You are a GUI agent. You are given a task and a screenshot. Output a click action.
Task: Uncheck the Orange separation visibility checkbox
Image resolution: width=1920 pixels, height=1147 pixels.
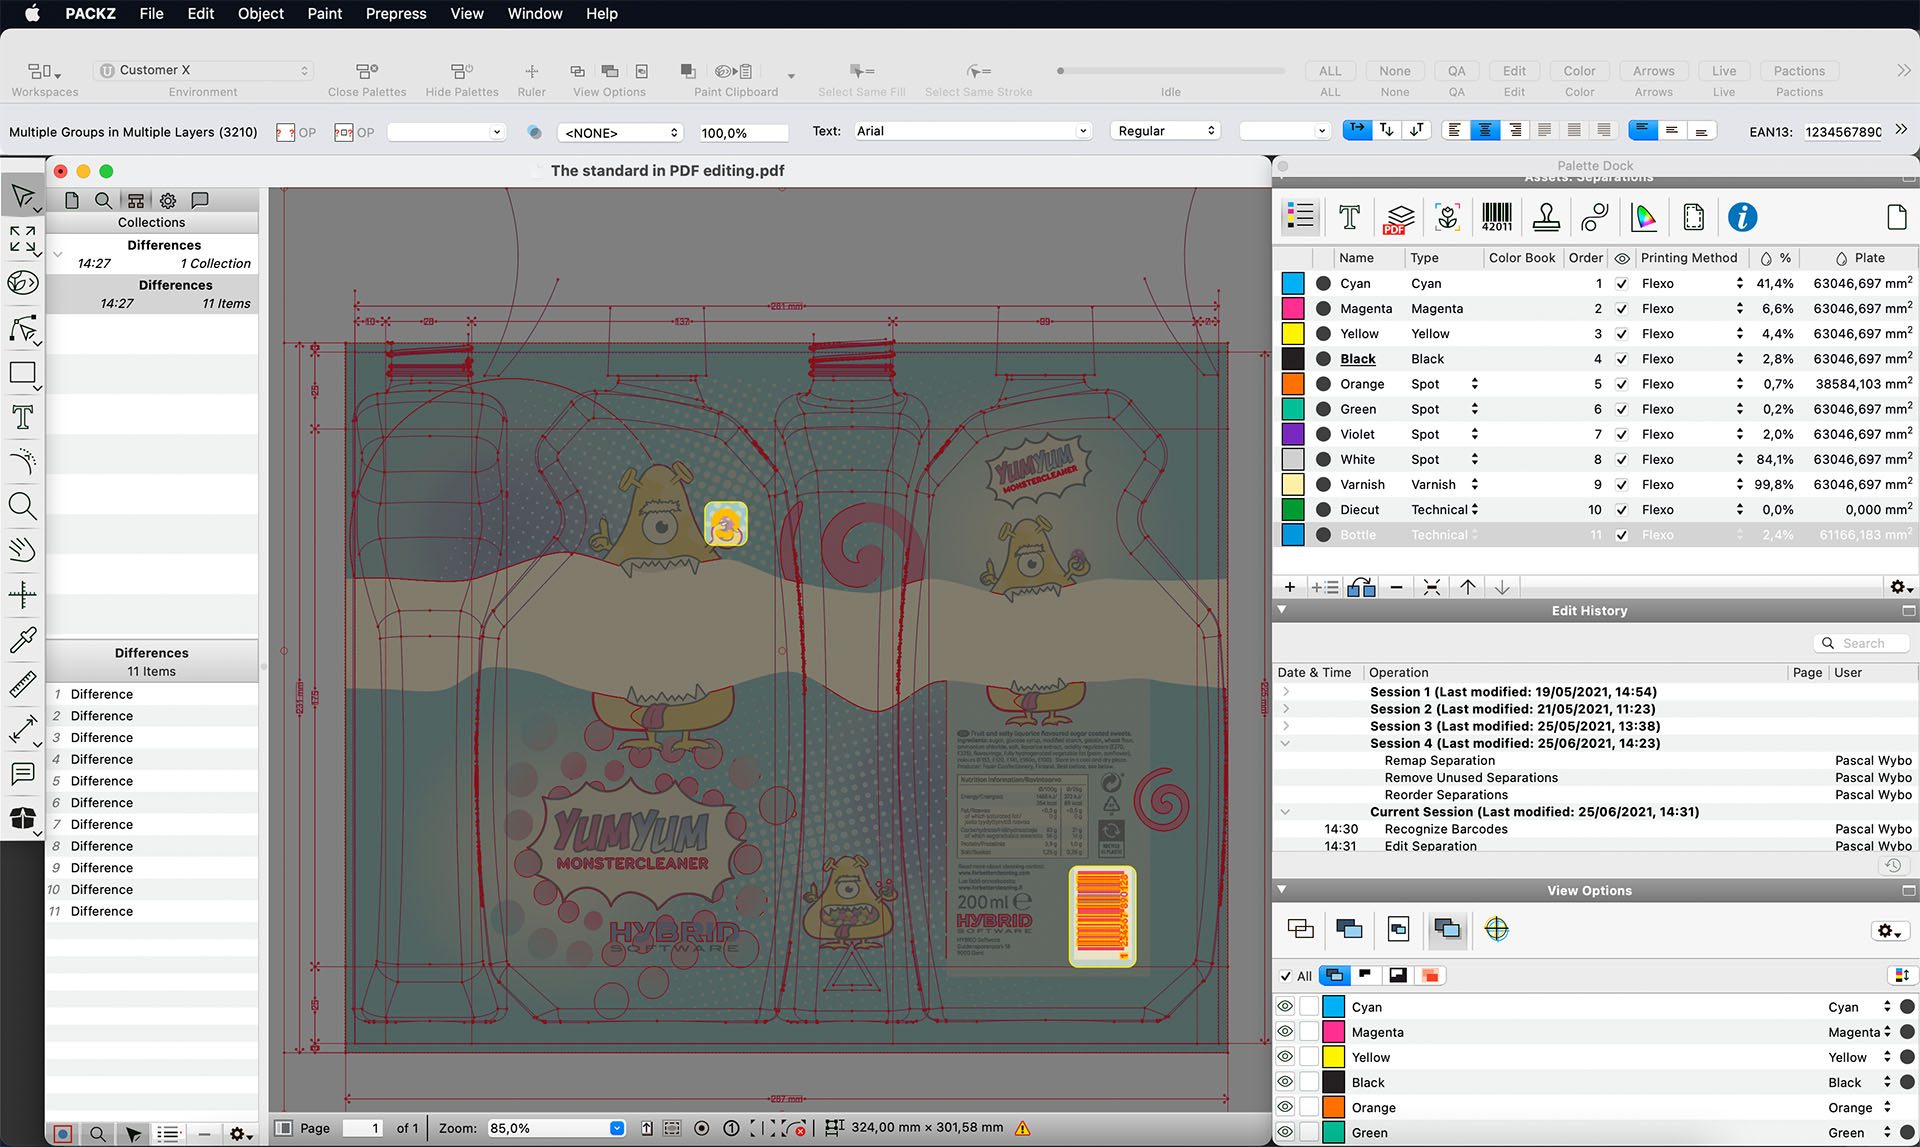tap(1621, 384)
